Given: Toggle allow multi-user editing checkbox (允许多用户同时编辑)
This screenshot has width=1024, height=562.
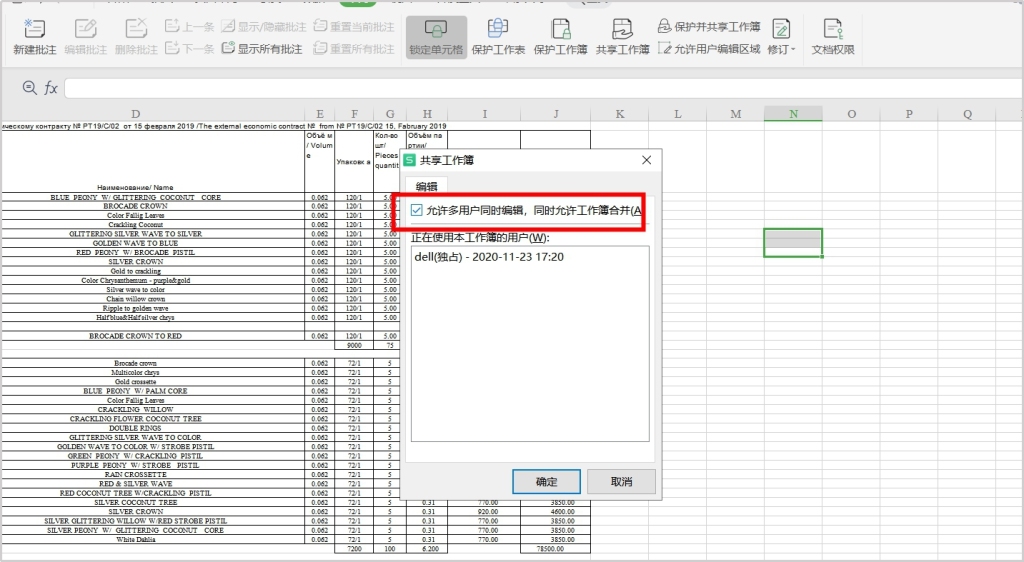Looking at the screenshot, I should point(417,210).
